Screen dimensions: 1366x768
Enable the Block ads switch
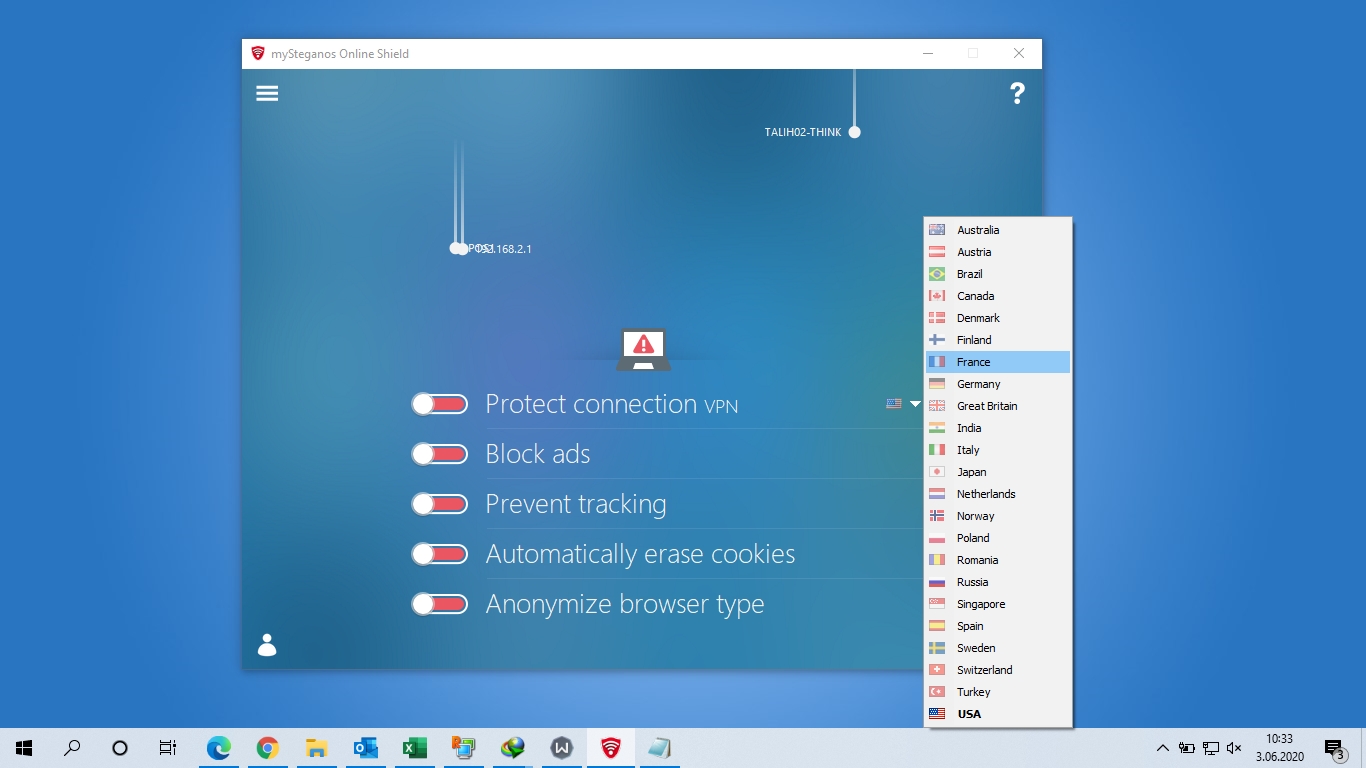[x=440, y=454]
